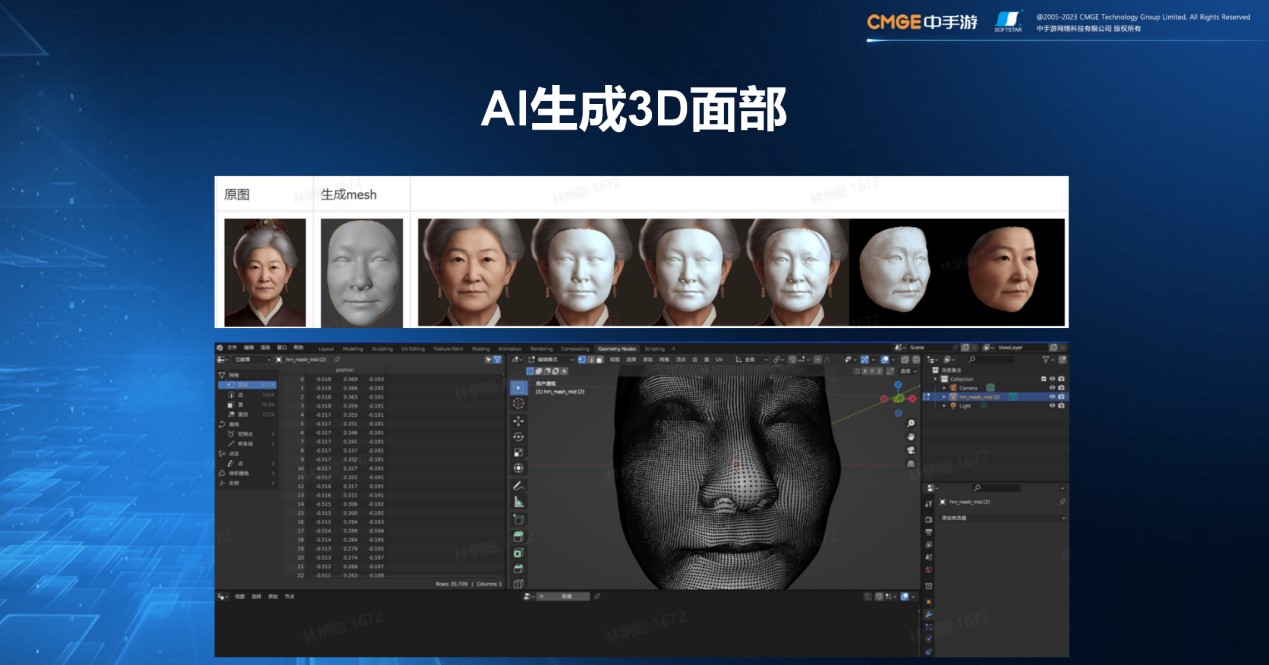Select the Move tool
This screenshot has height=665, width=1269.
click(x=518, y=420)
